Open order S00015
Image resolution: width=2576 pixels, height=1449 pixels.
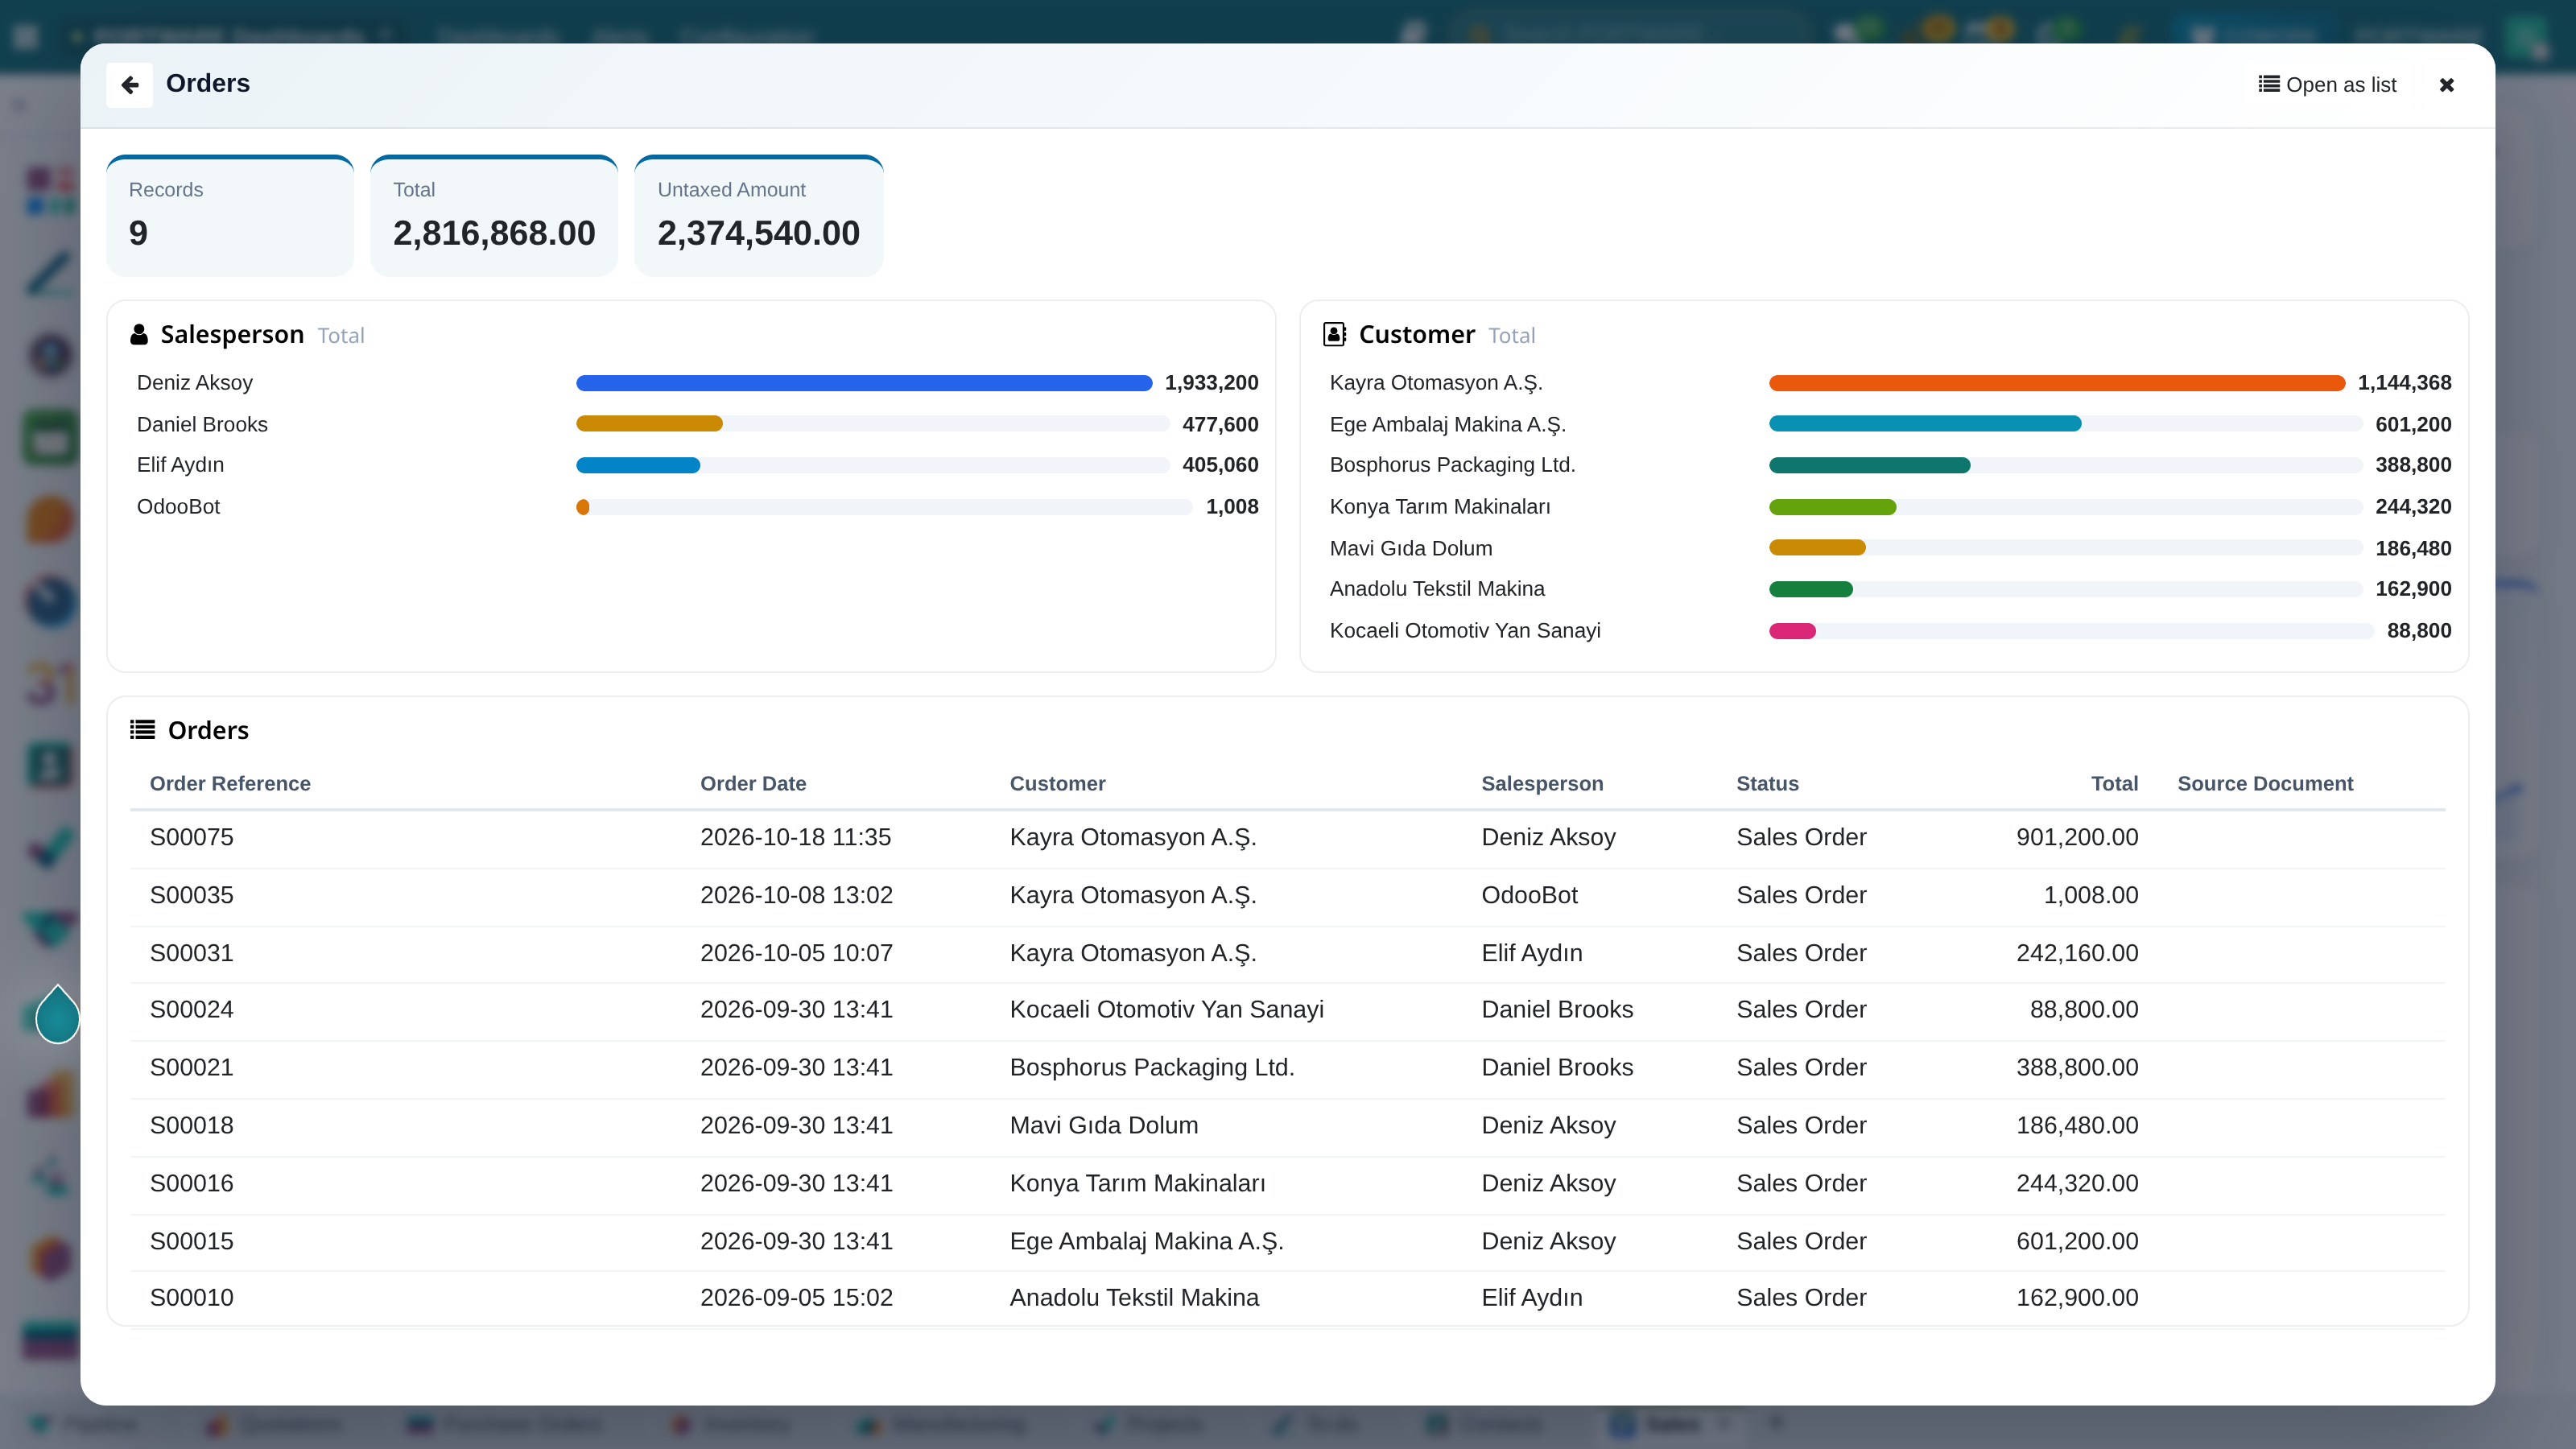point(1287,1242)
